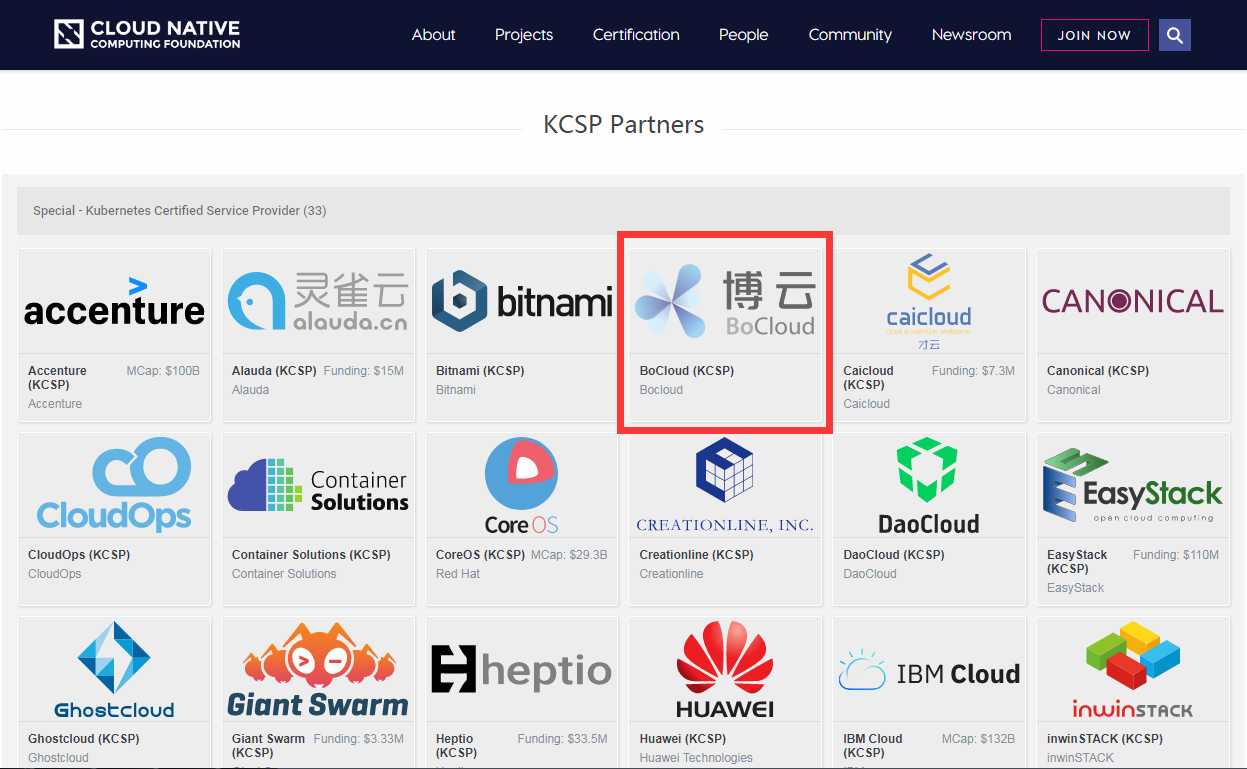
Task: Click the BoCloud (KCSP) title
Action: 687,371
